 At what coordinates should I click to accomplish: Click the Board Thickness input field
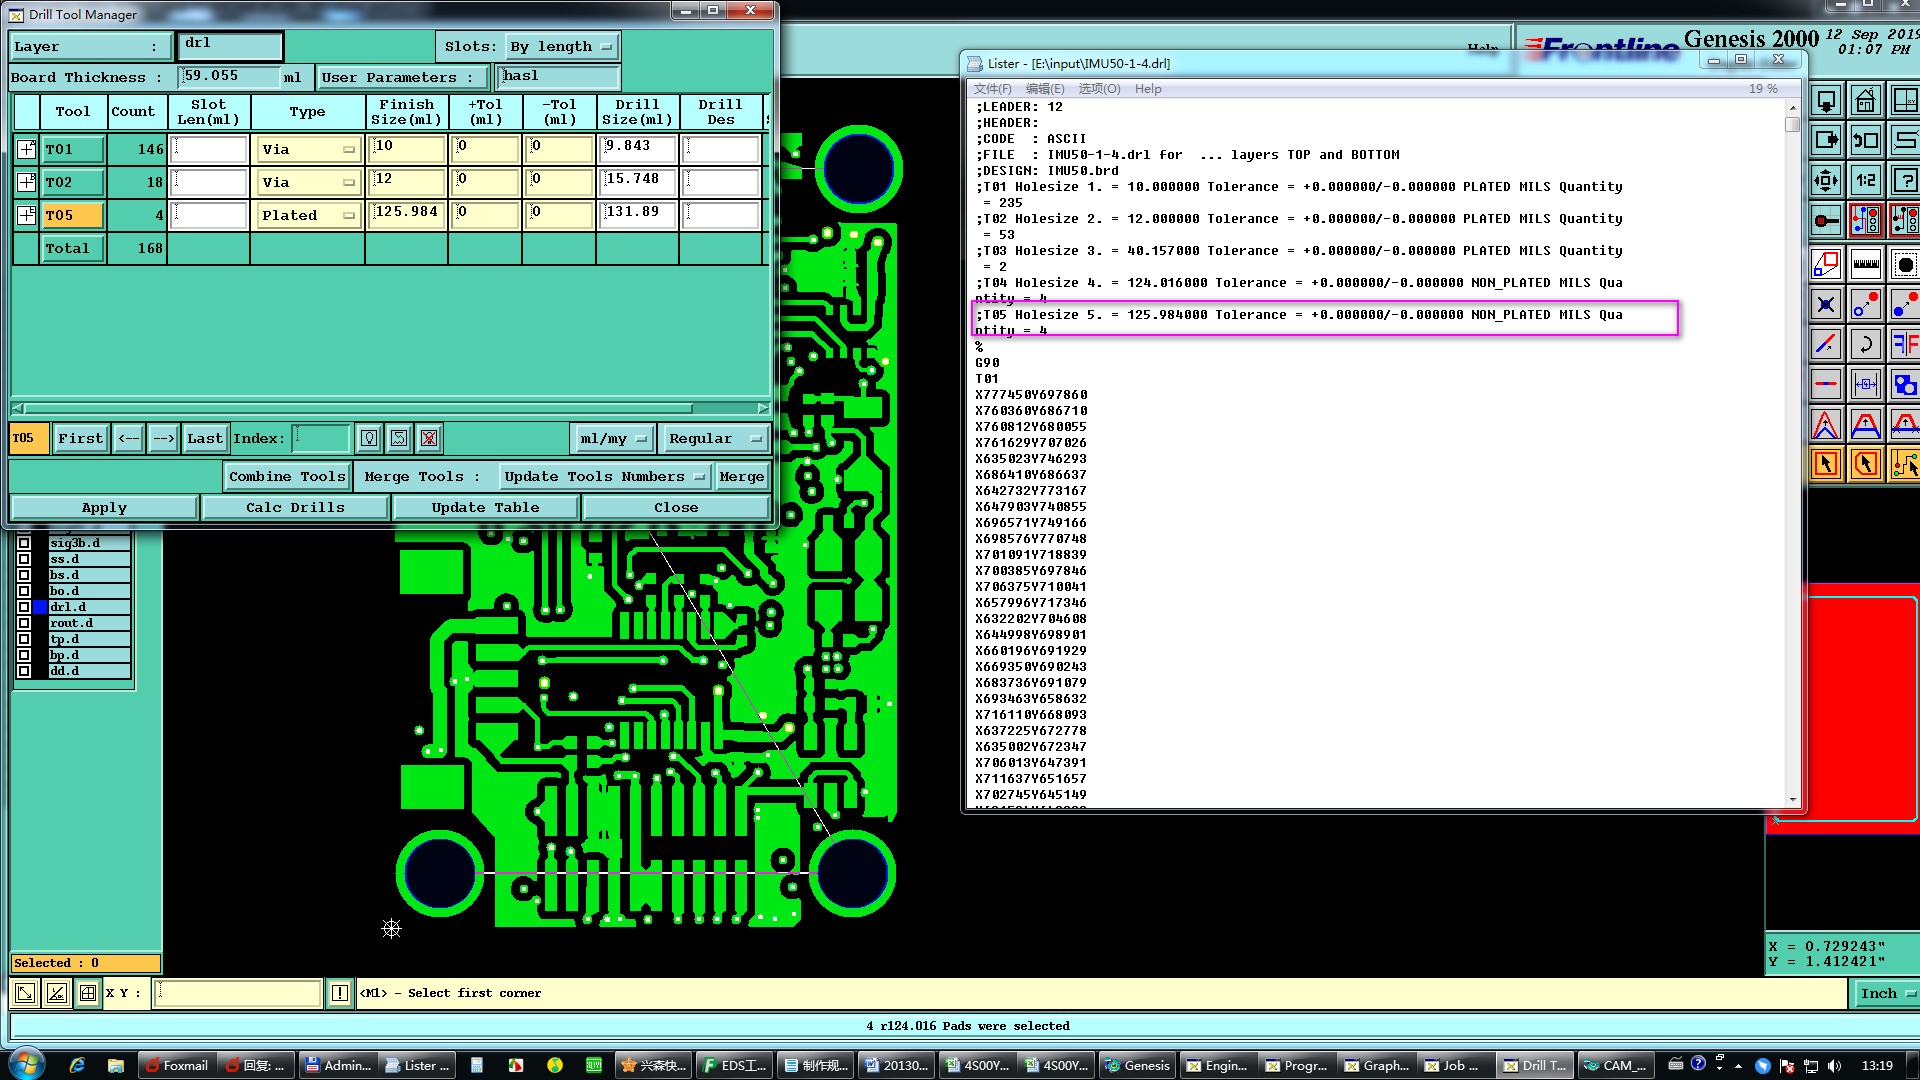228,77
